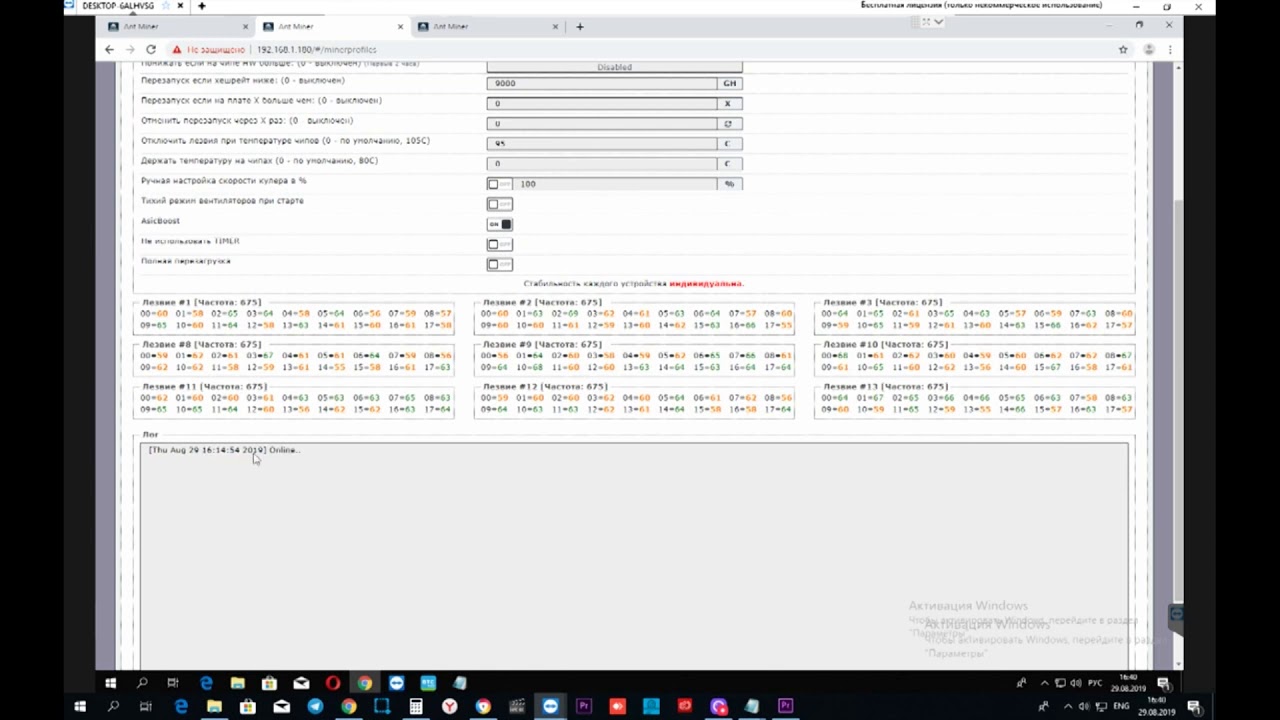
Task: Click the log entry with Online status
Action: point(224,450)
